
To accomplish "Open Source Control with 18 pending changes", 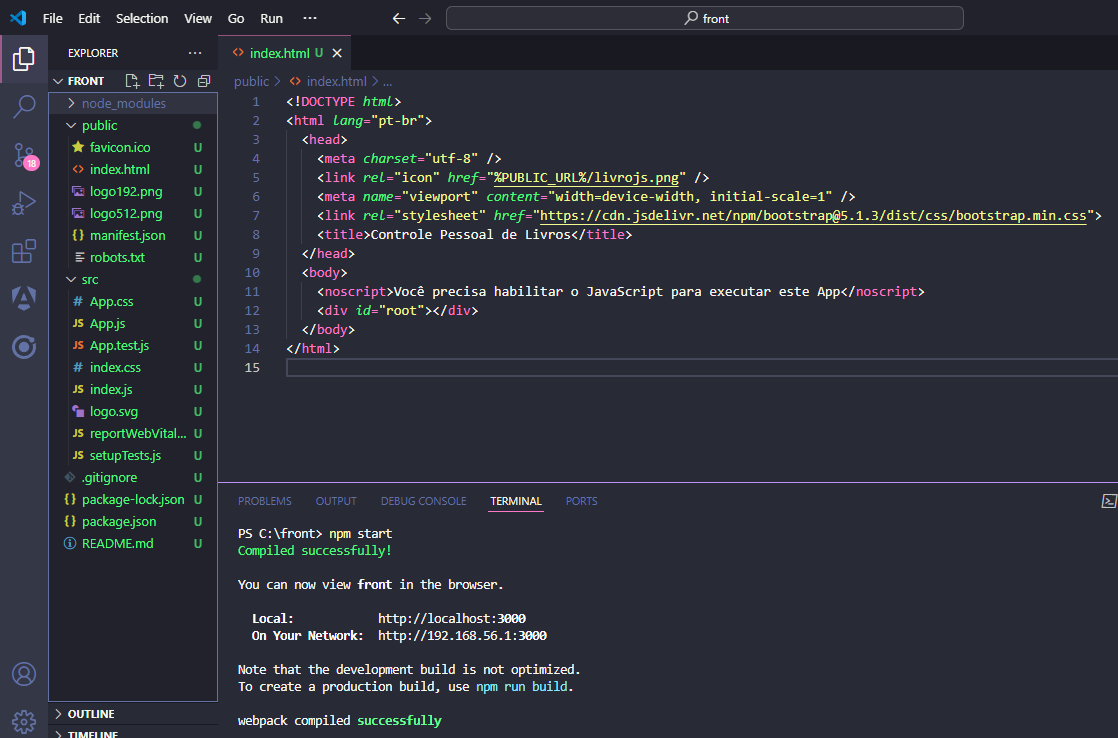I will [x=24, y=152].
